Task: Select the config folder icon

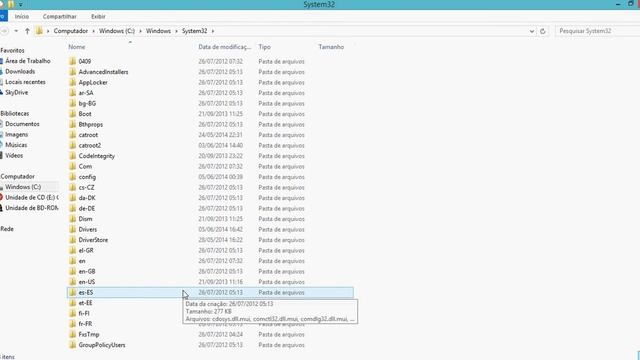Action: click(73, 177)
